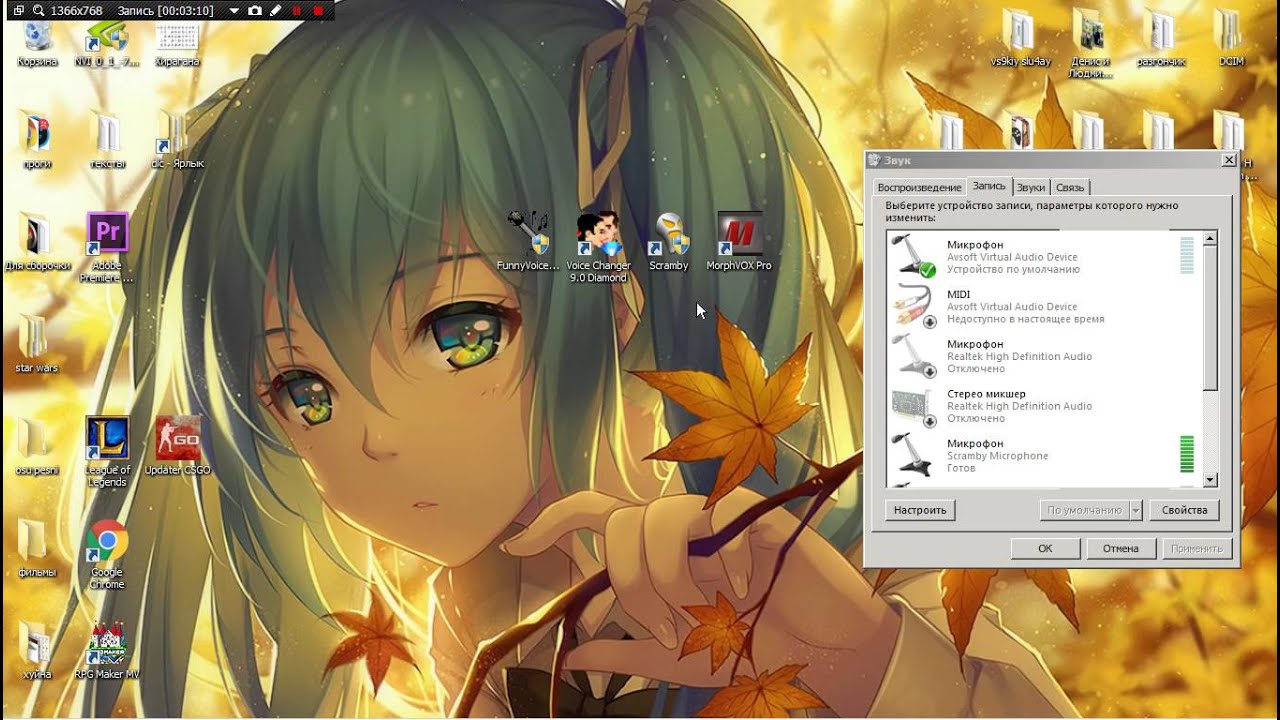Select the Стерео микшер device
The height and width of the screenshot is (720, 1280).
tap(1044, 406)
